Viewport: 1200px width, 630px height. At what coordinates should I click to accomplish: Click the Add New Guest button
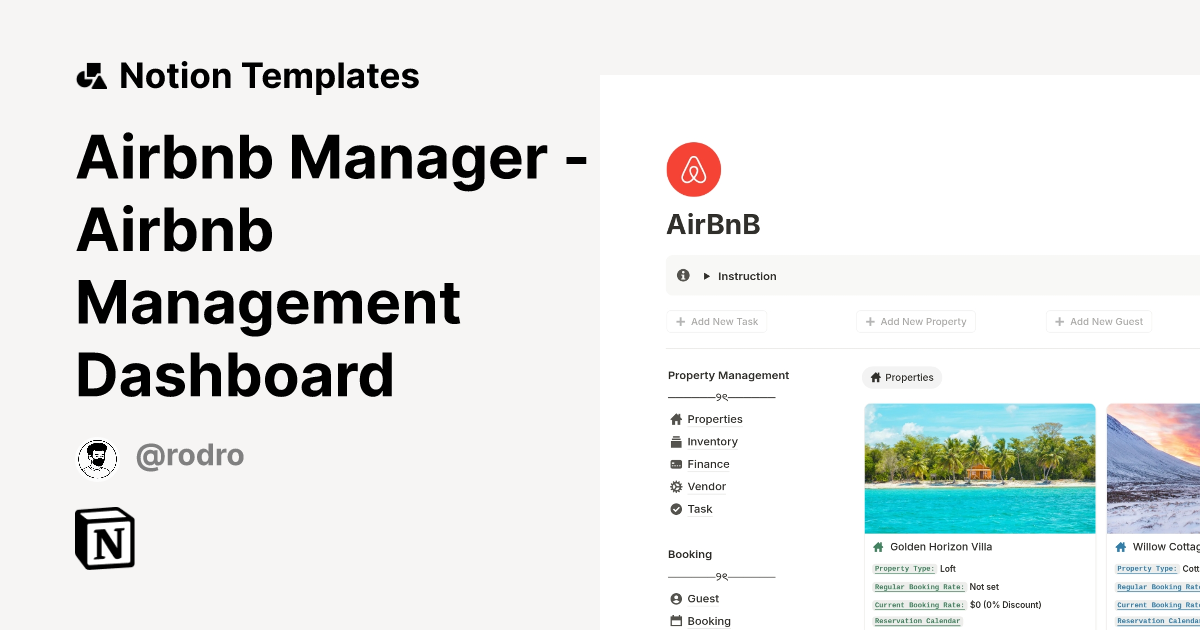coord(1098,321)
